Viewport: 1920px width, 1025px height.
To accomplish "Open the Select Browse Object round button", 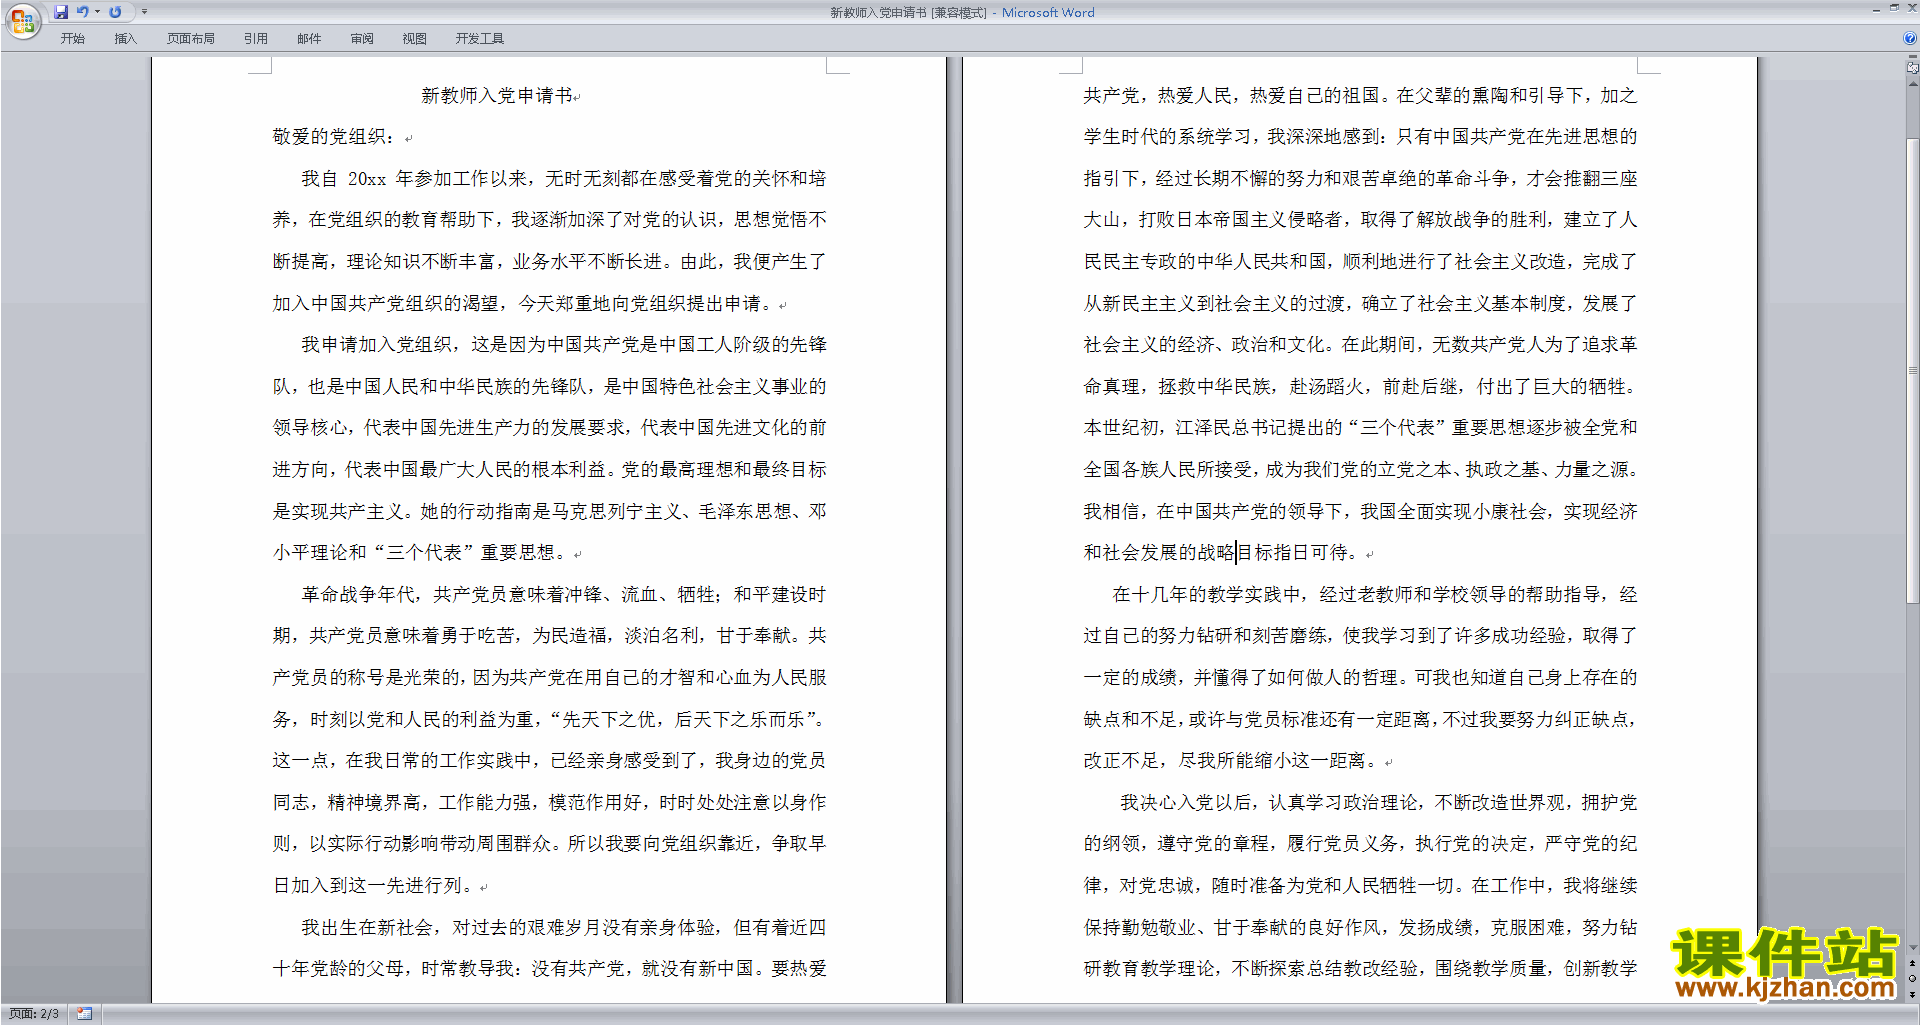I will click(1913, 979).
